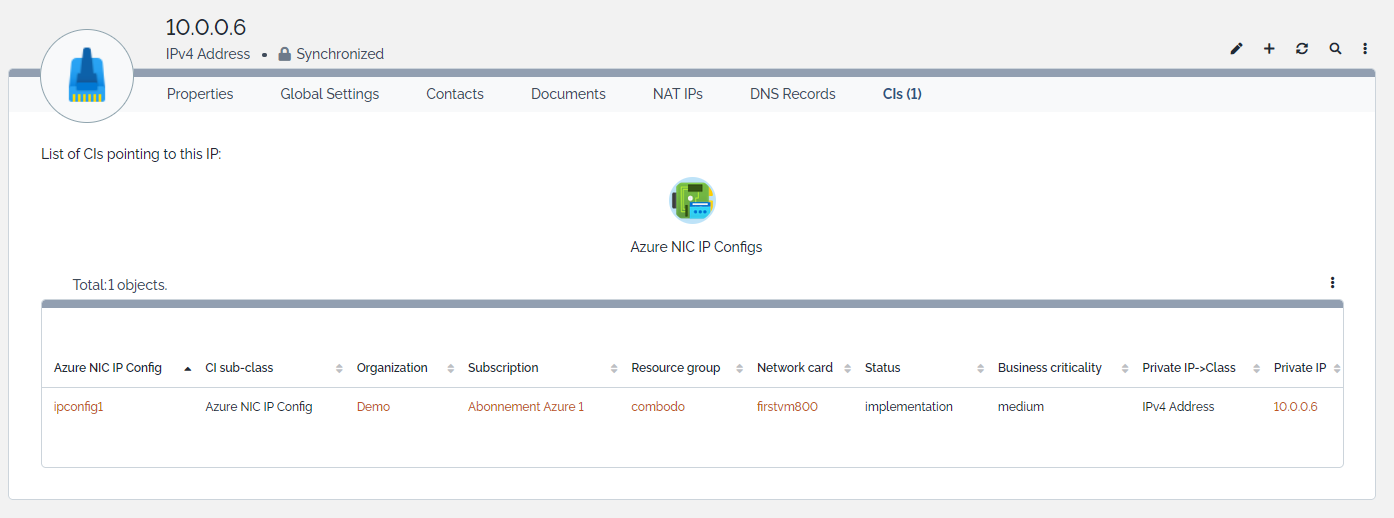This screenshot has width=1394, height=518.
Task: Click the magnifier search icon
Action: pos(1335,48)
